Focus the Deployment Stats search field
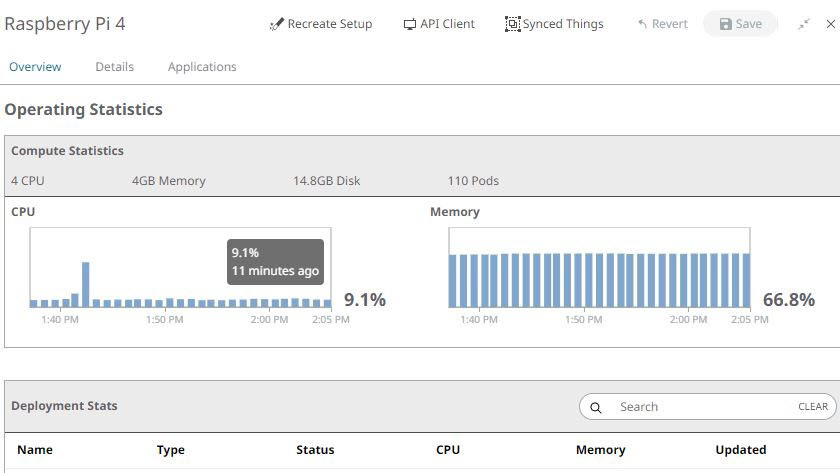 point(700,407)
